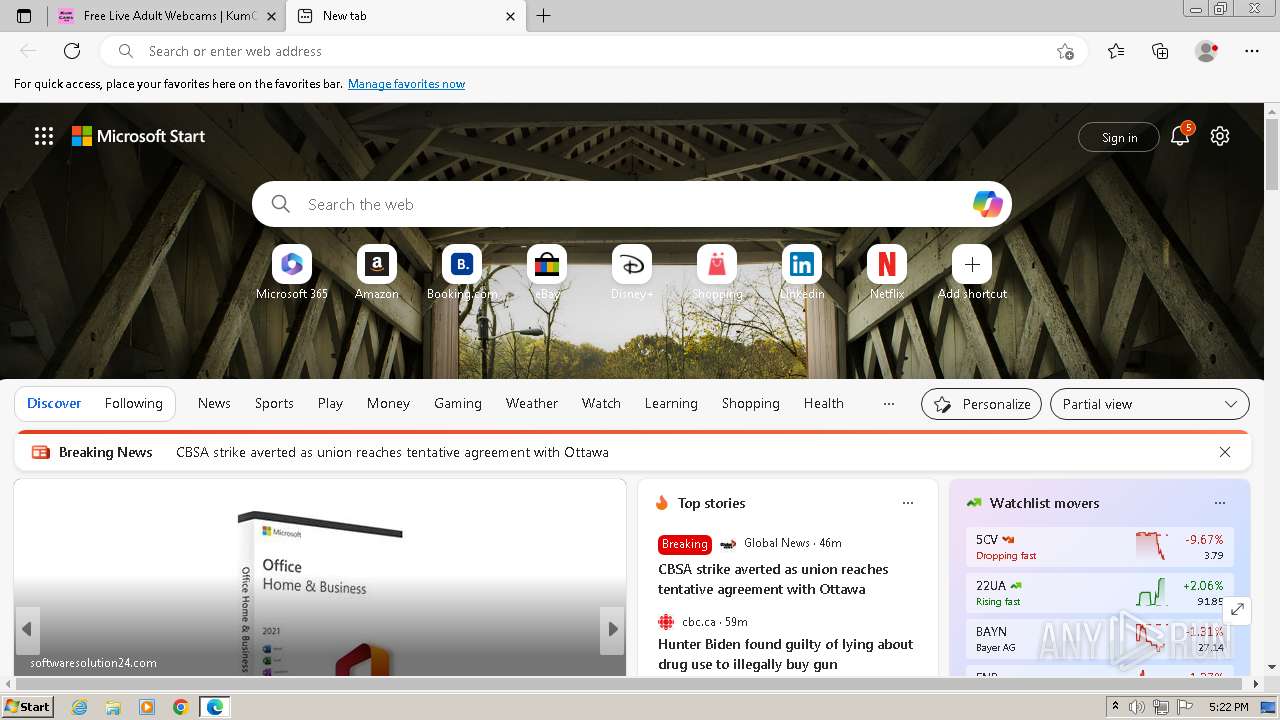1280x720 pixels.
Task: Open the Health category
Action: [x=824, y=403]
